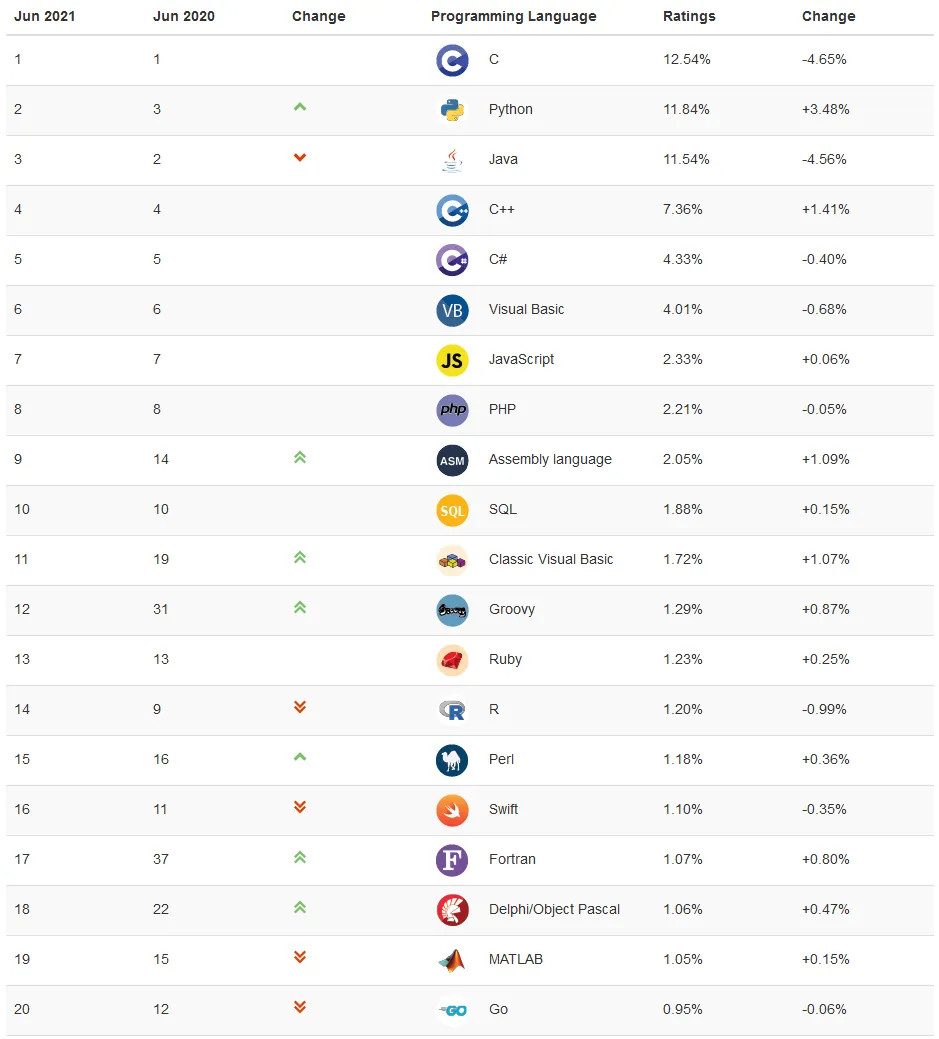Click the Python logo icon
The image size is (939, 1039).
tap(452, 110)
